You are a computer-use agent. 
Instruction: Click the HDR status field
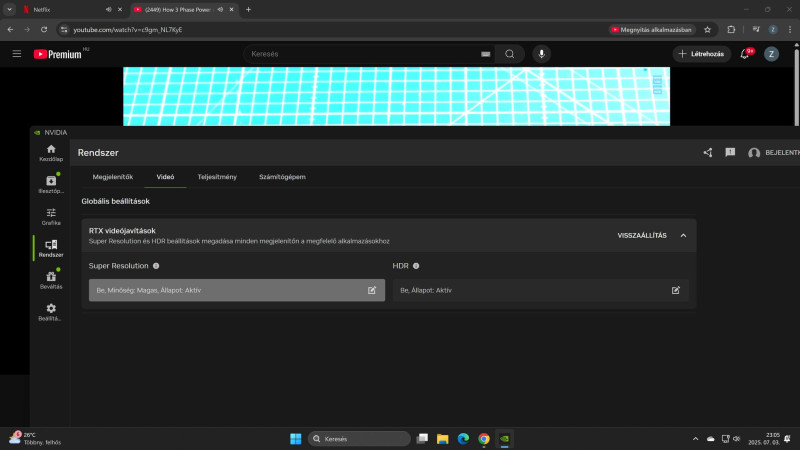pos(540,290)
